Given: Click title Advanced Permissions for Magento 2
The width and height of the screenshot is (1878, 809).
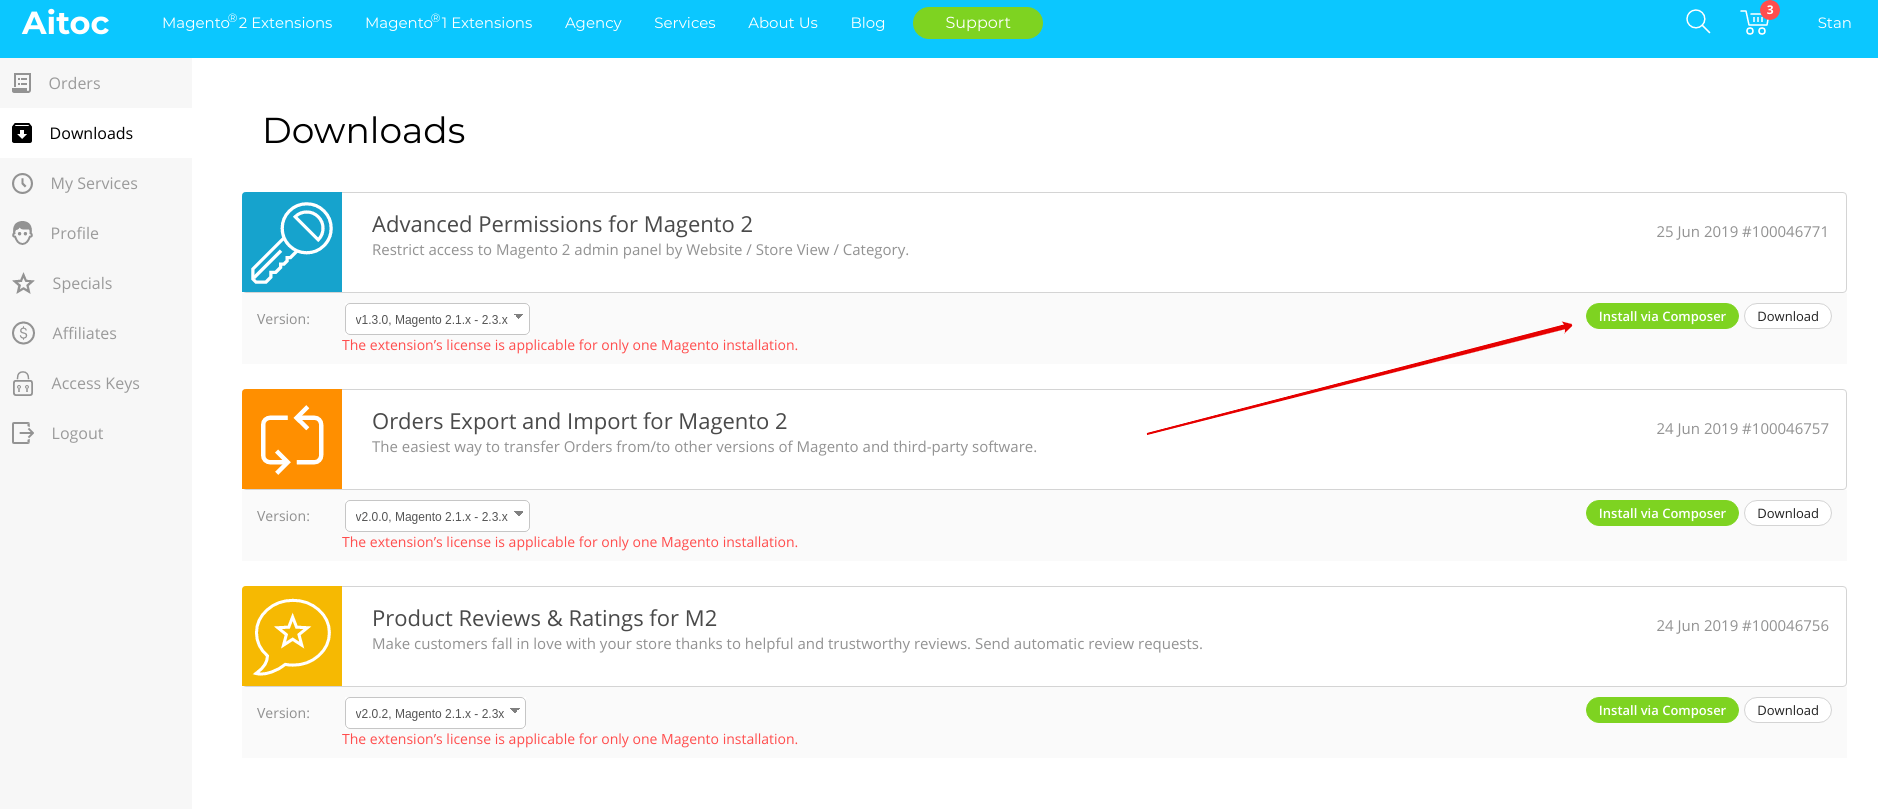Looking at the screenshot, I should 562,224.
